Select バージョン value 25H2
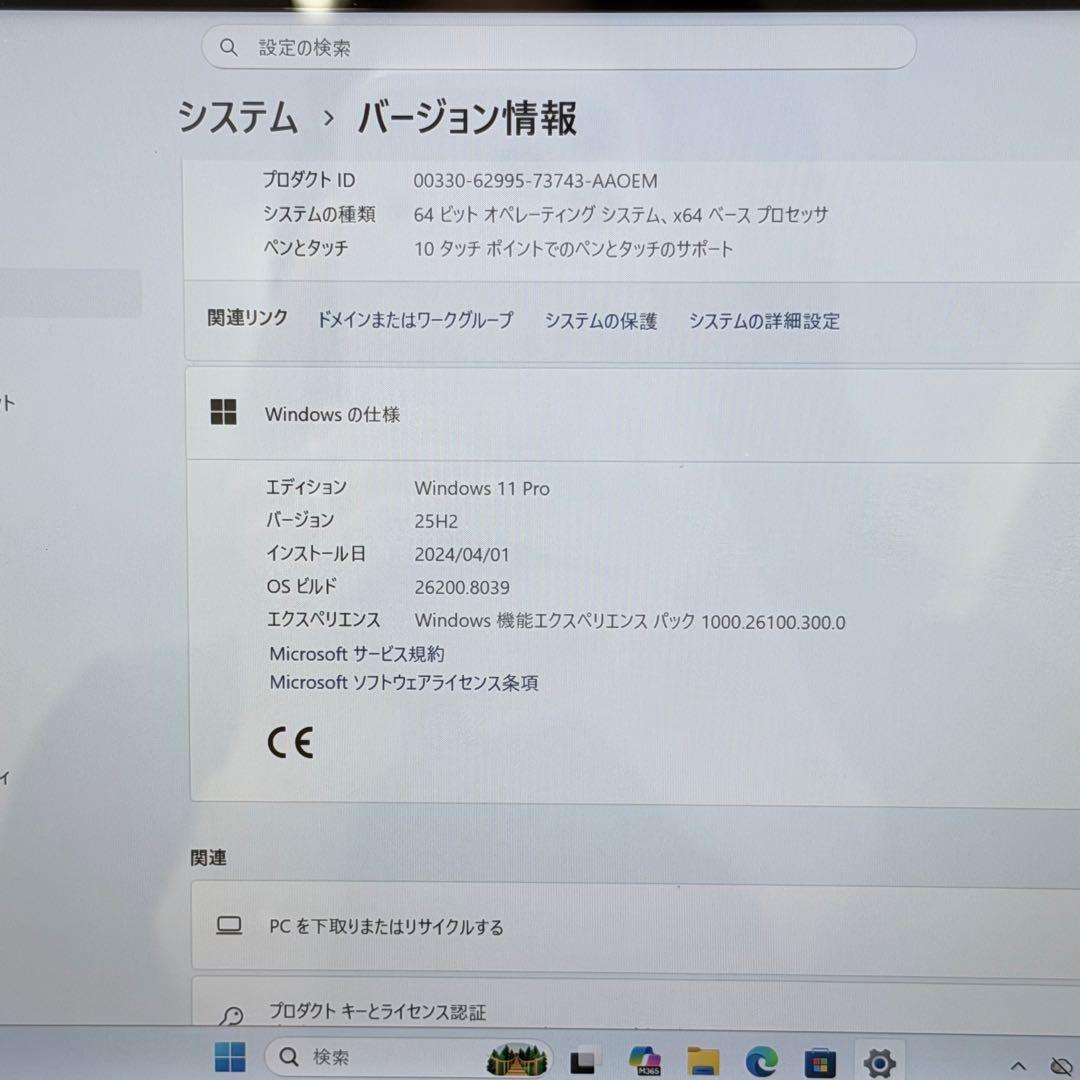The image size is (1080, 1080). pos(436,521)
